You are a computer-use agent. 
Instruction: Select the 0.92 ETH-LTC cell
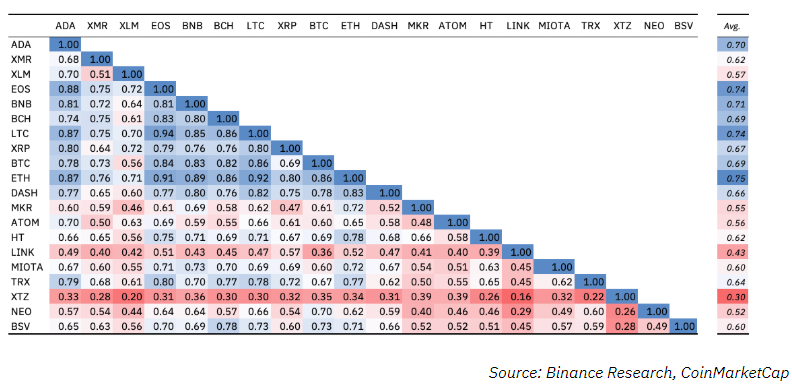point(256,178)
